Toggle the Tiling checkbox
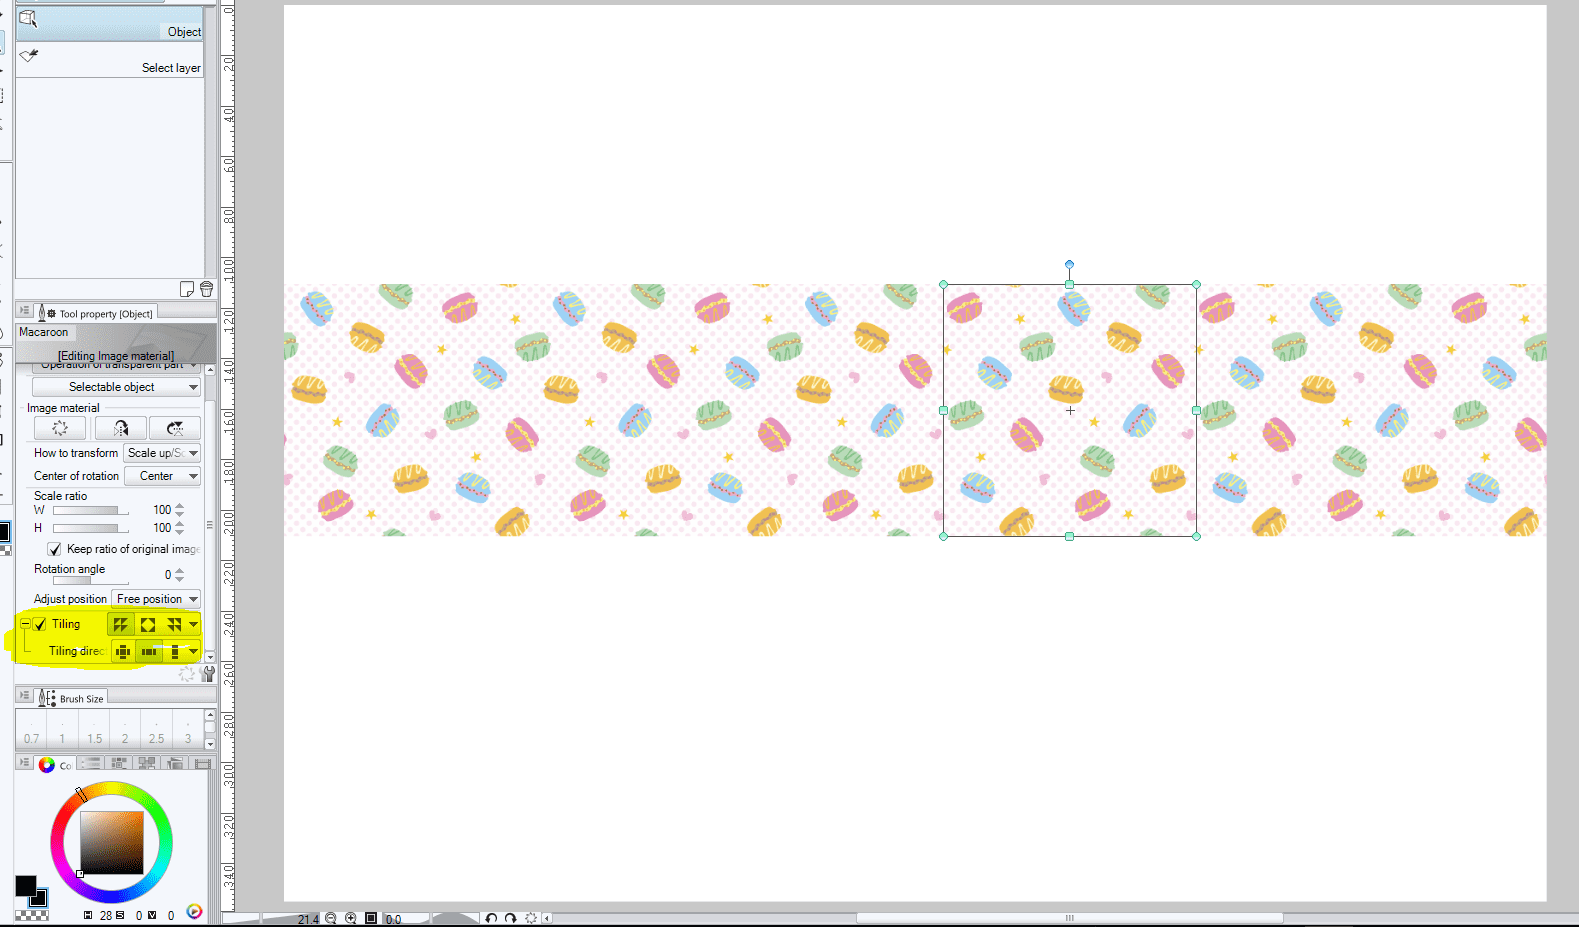Viewport: 1579px width, 927px height. click(x=40, y=624)
